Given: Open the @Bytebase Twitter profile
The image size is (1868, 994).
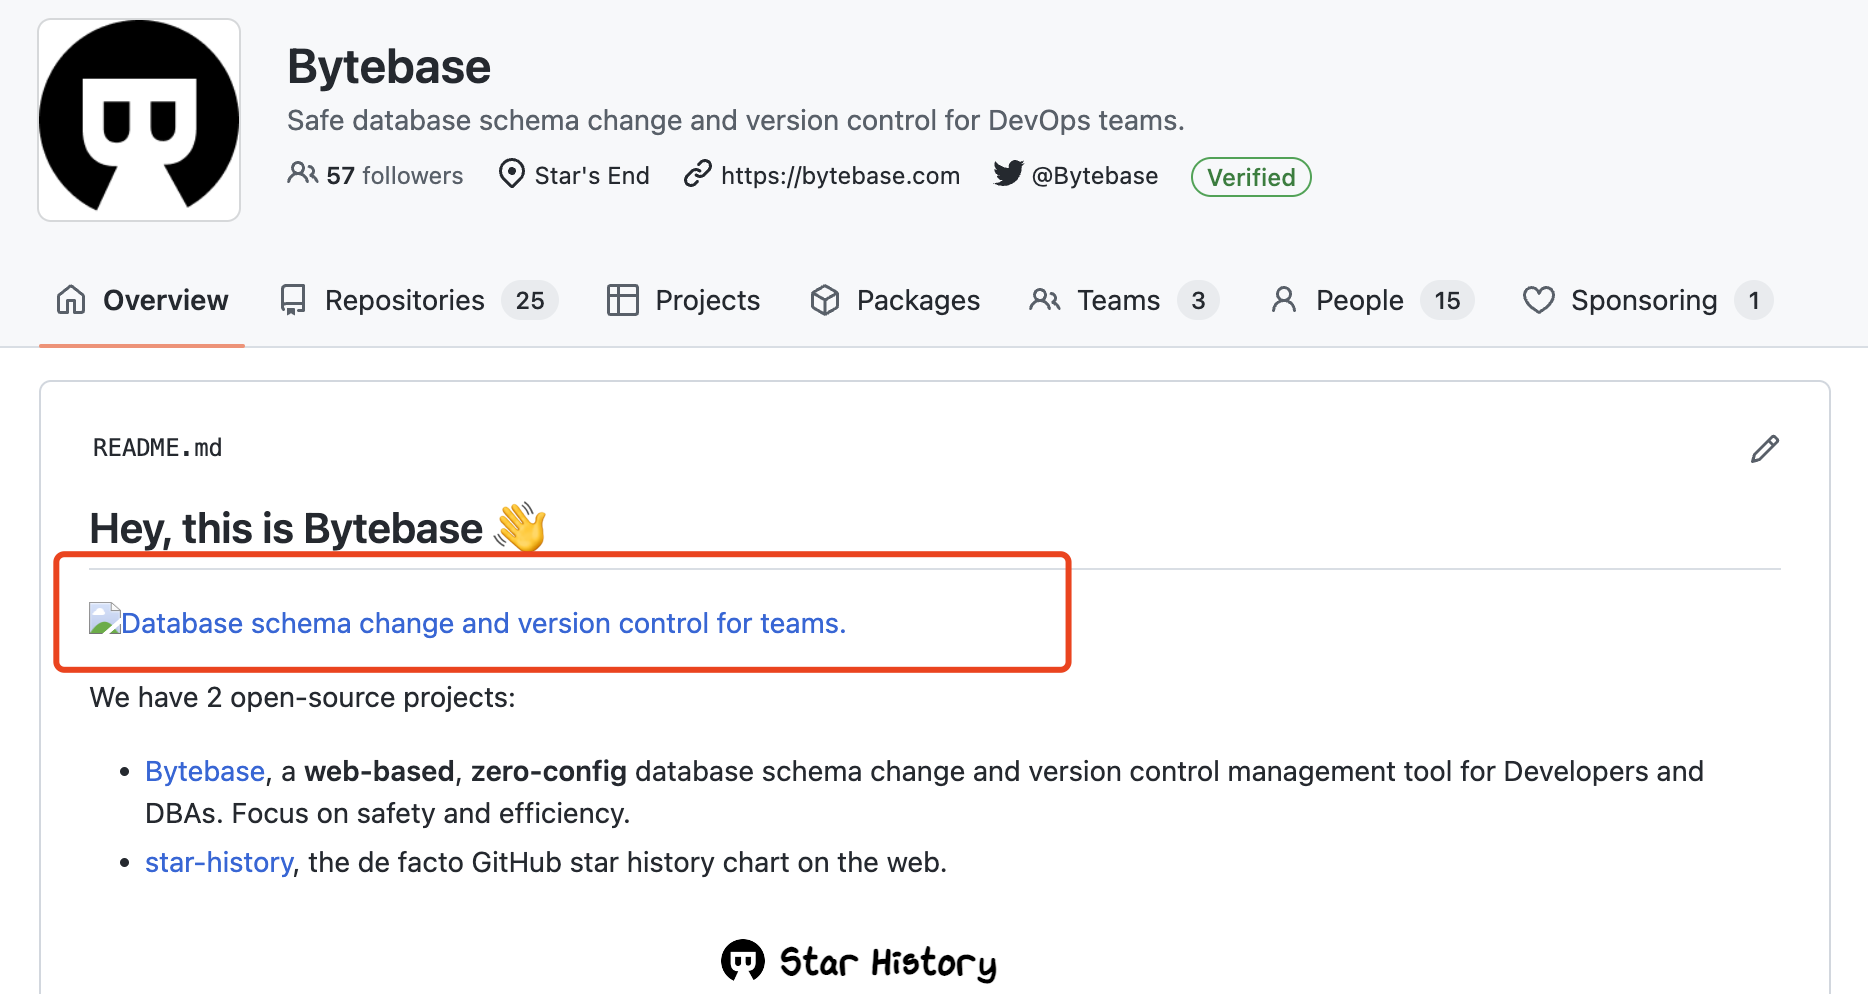Looking at the screenshot, I should (x=1094, y=176).
